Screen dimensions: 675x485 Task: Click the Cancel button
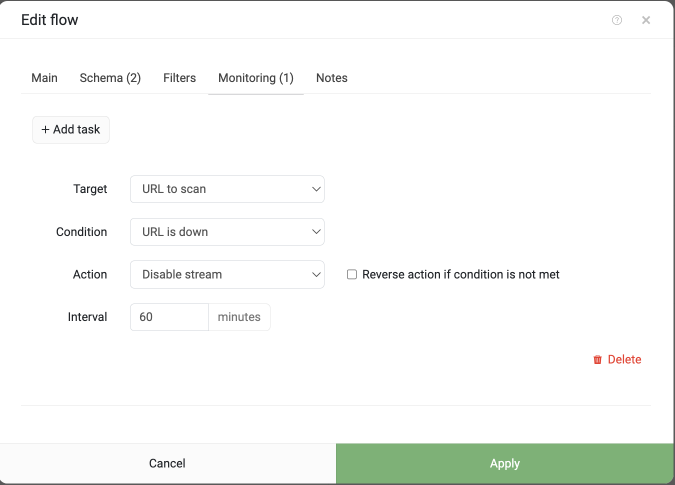click(x=167, y=463)
